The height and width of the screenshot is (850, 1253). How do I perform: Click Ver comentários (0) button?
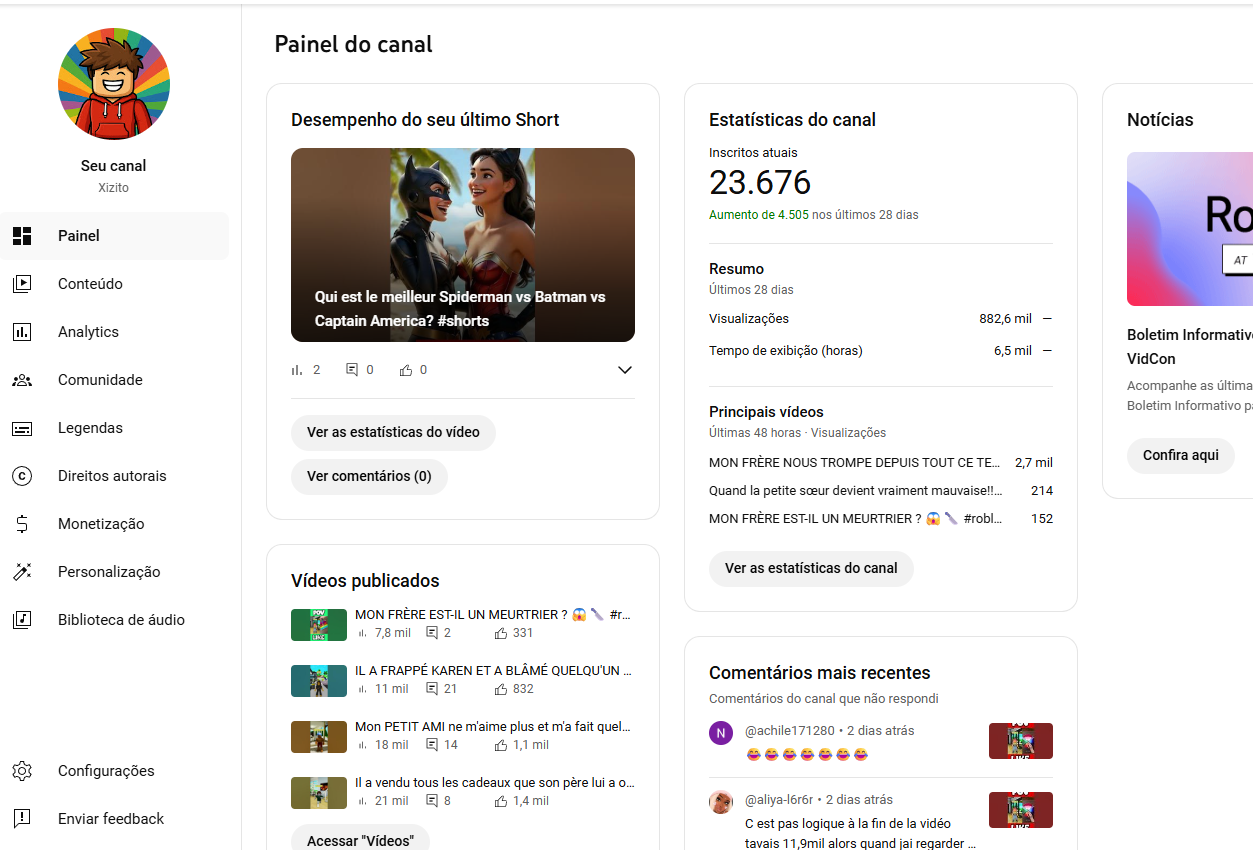click(x=369, y=477)
